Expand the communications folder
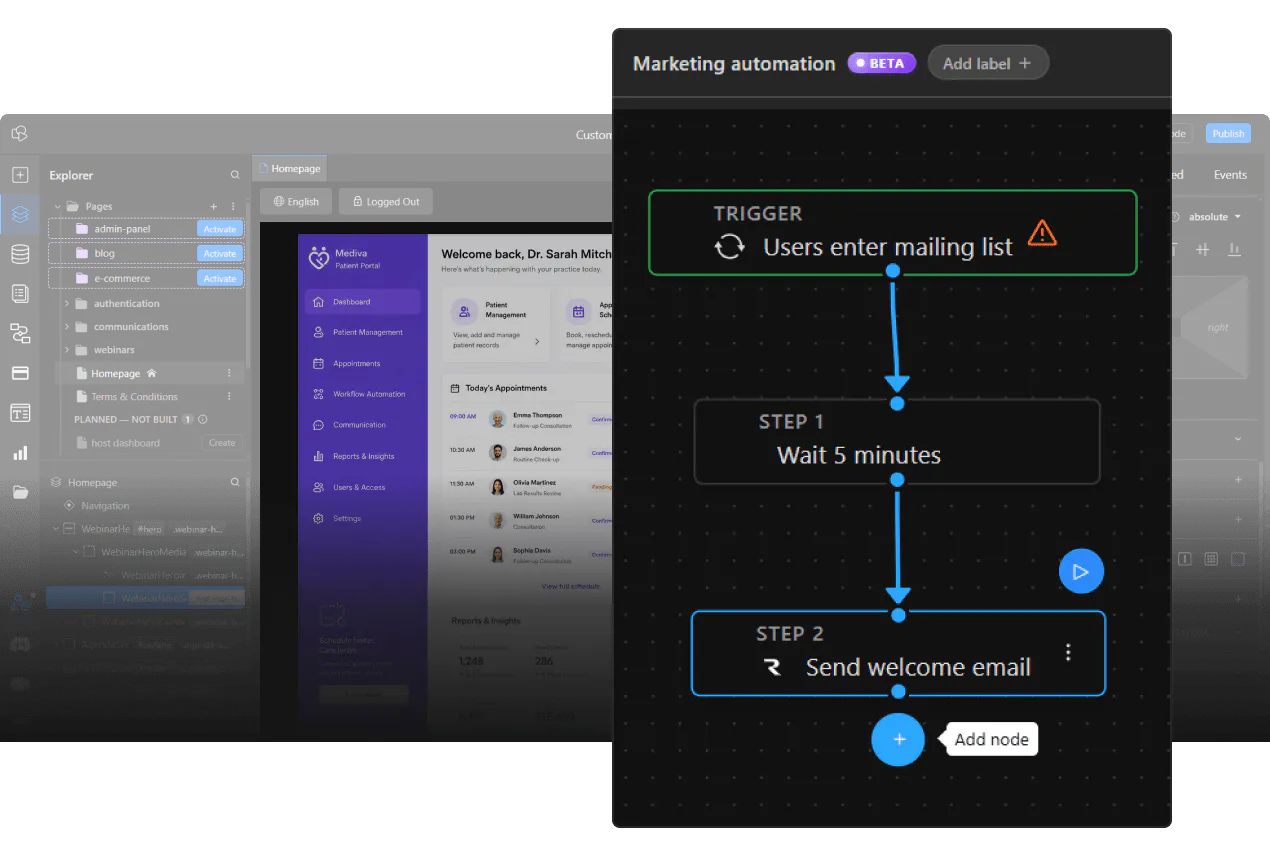The height and width of the screenshot is (856, 1270). click(67, 327)
